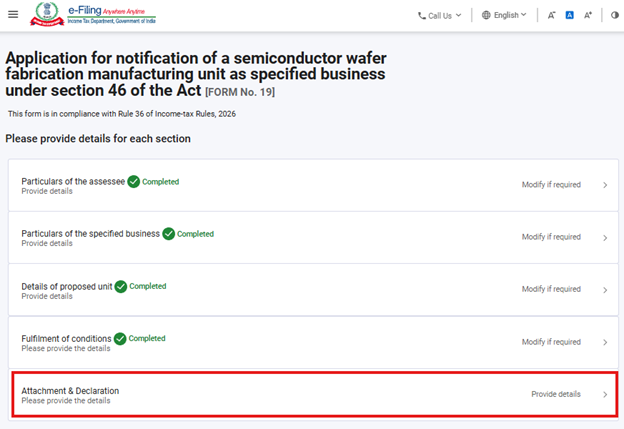The height and width of the screenshot is (429, 624).
Task: Click Modify if required for assessee particulars
Action: pyautogui.click(x=550, y=185)
